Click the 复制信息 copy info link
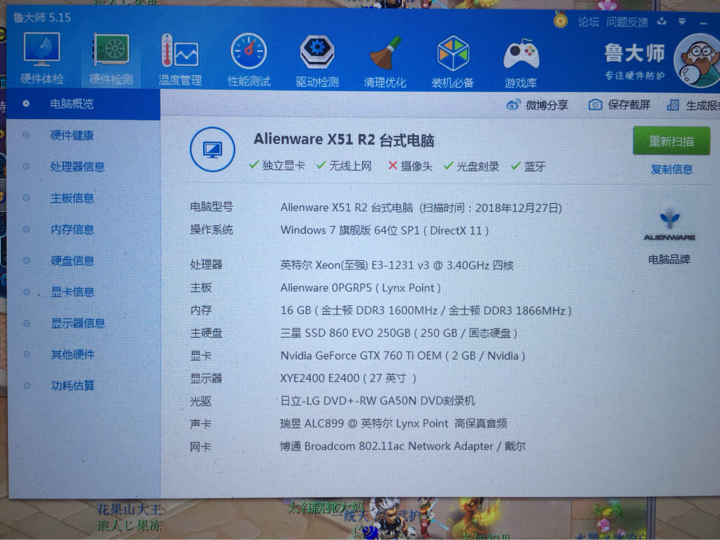Screen dimensions: 720x540 671,169
